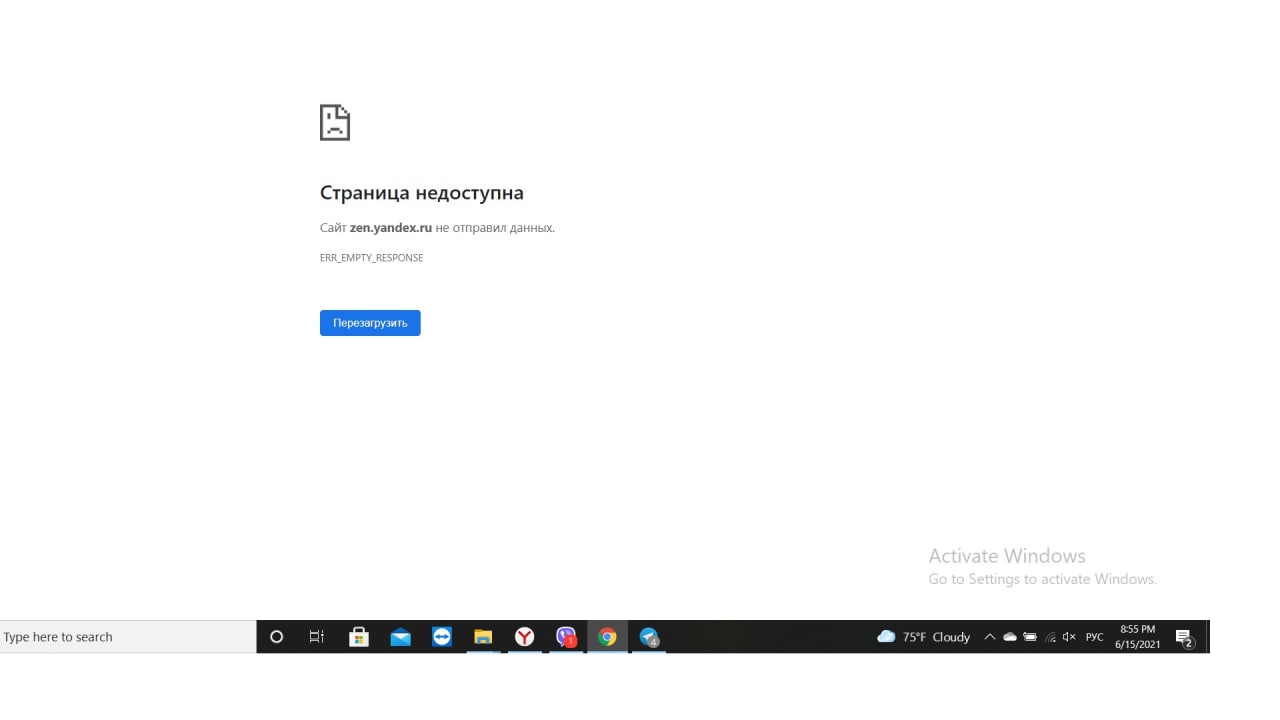Open the notification Action Center icon
This screenshot has height=720, width=1280.
click(1185, 638)
